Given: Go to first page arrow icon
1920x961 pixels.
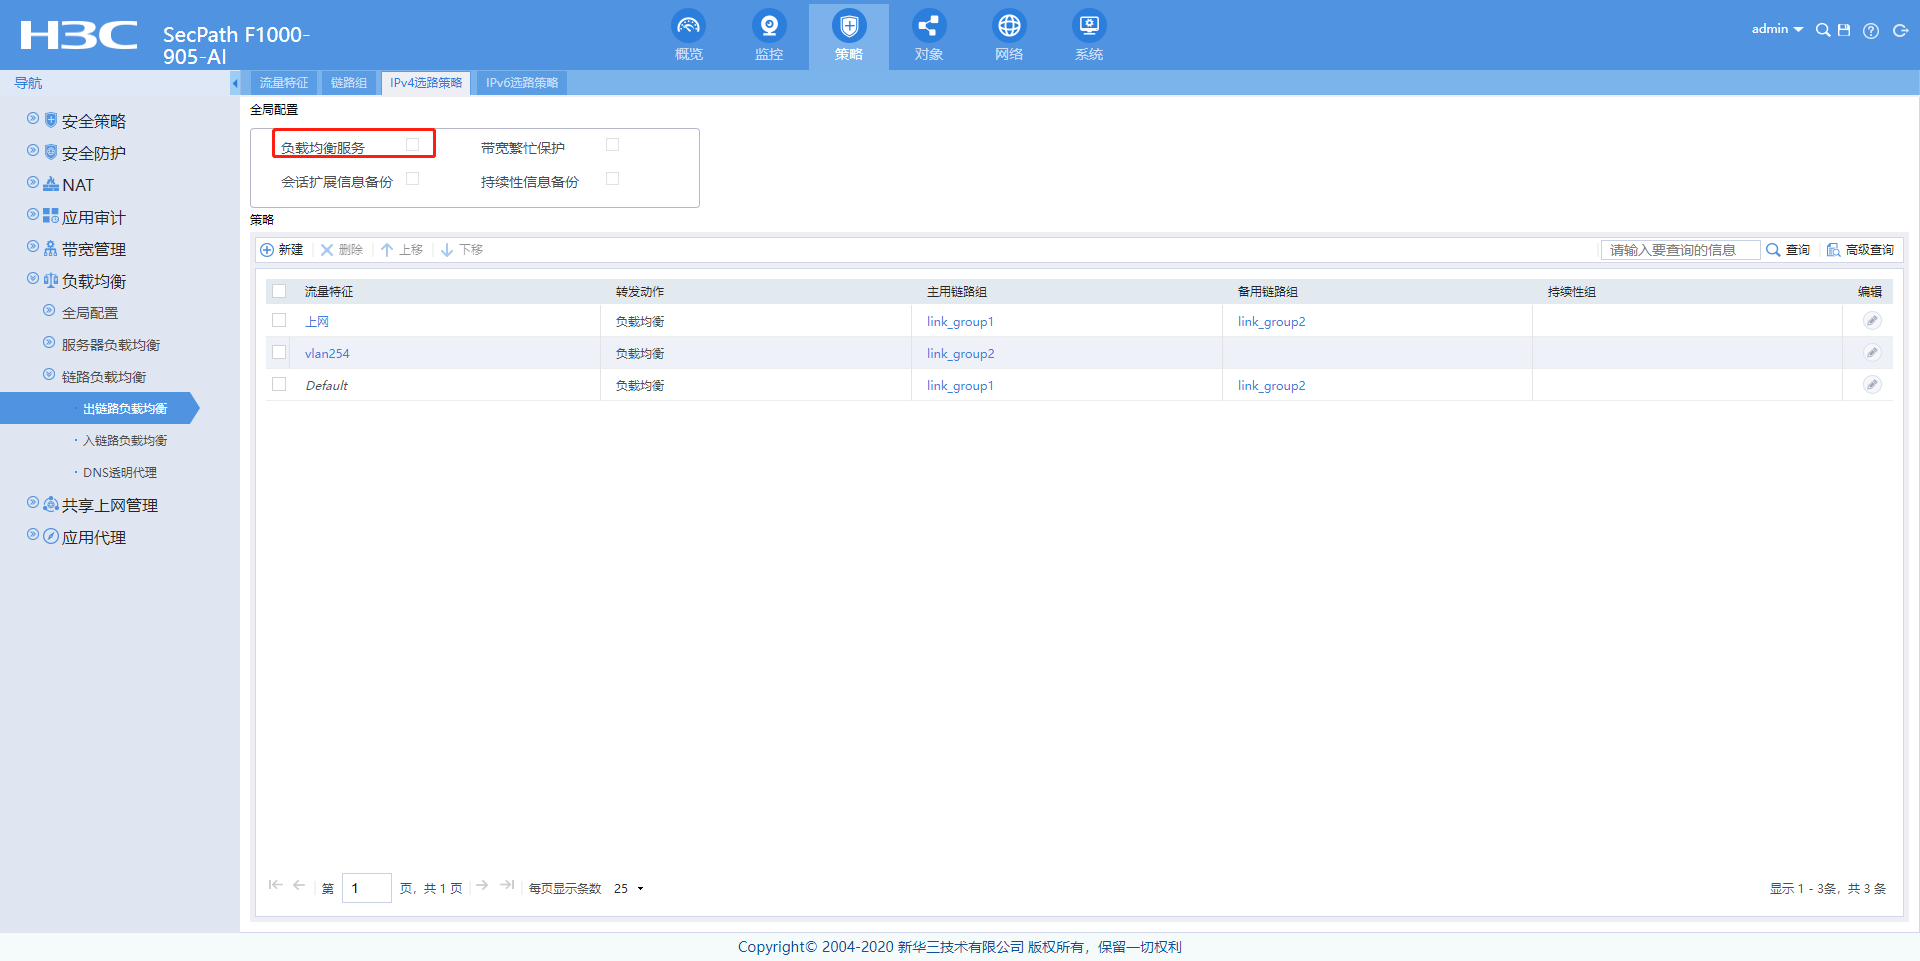Looking at the screenshot, I should pyautogui.click(x=275, y=885).
